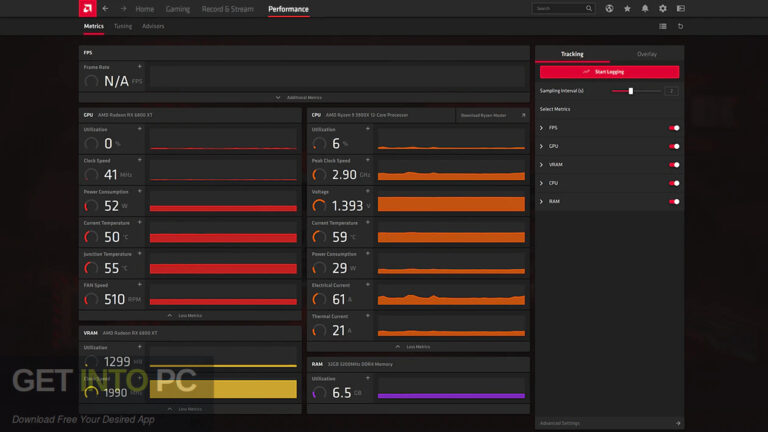
Task: Click plus icon on GPU Power Consumption
Action: tap(140, 191)
